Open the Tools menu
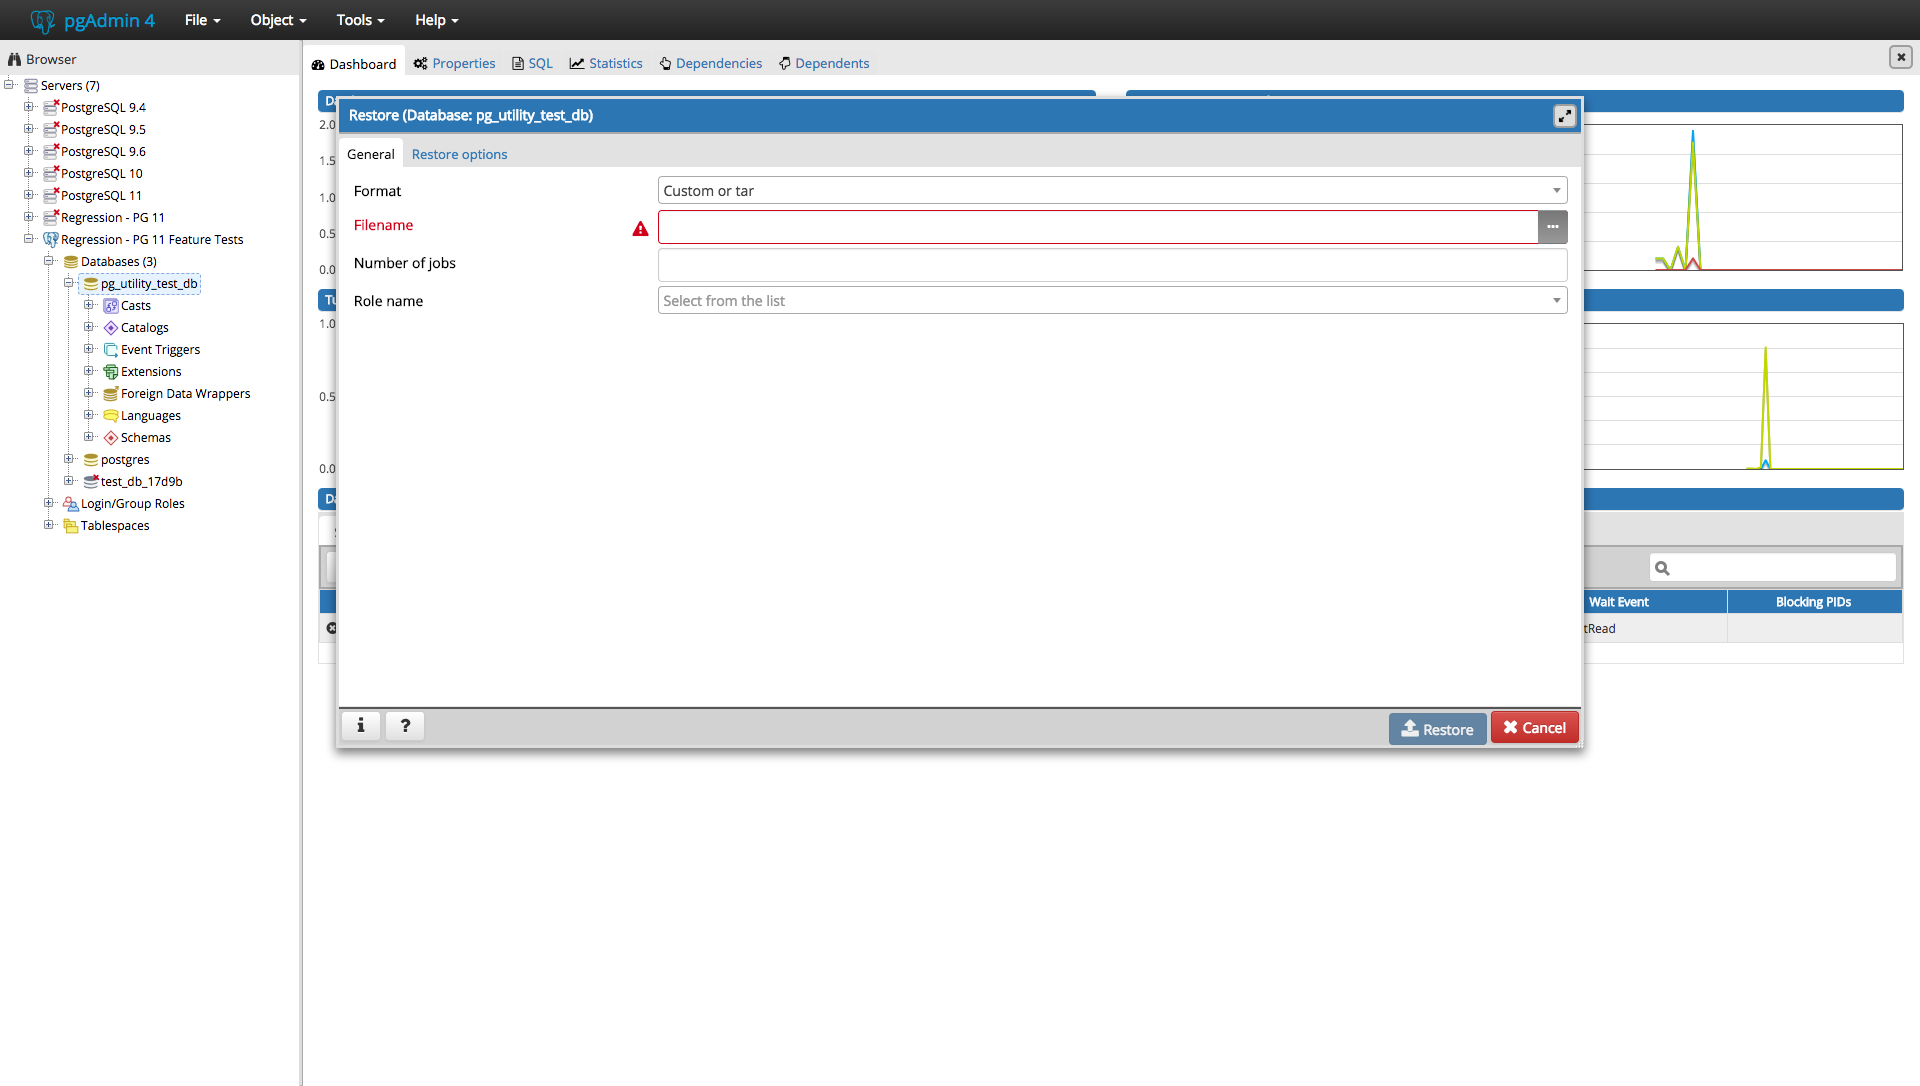Screen dimensions: 1920x1086 pos(360,20)
